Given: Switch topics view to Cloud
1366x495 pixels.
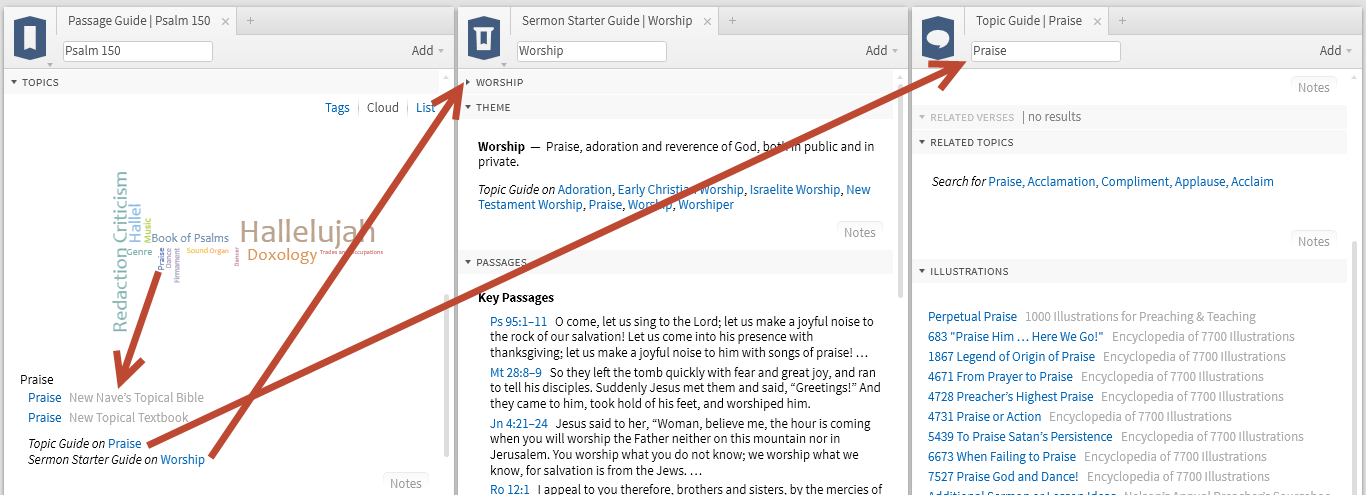Looking at the screenshot, I should 382,108.
